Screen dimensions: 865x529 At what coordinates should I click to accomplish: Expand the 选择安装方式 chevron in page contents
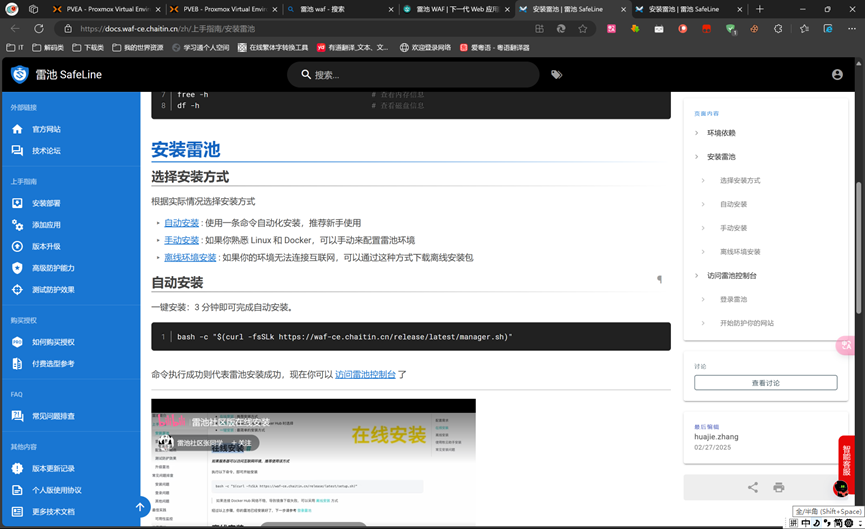703,180
